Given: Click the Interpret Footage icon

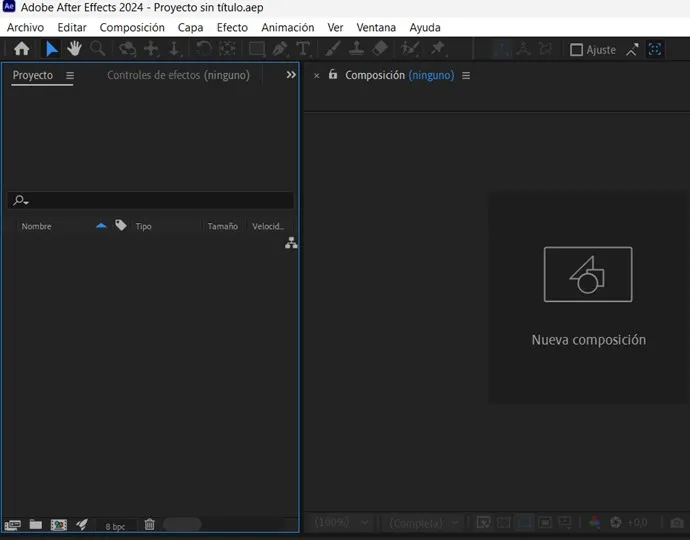Looking at the screenshot, I should pyautogui.click(x=12, y=525).
